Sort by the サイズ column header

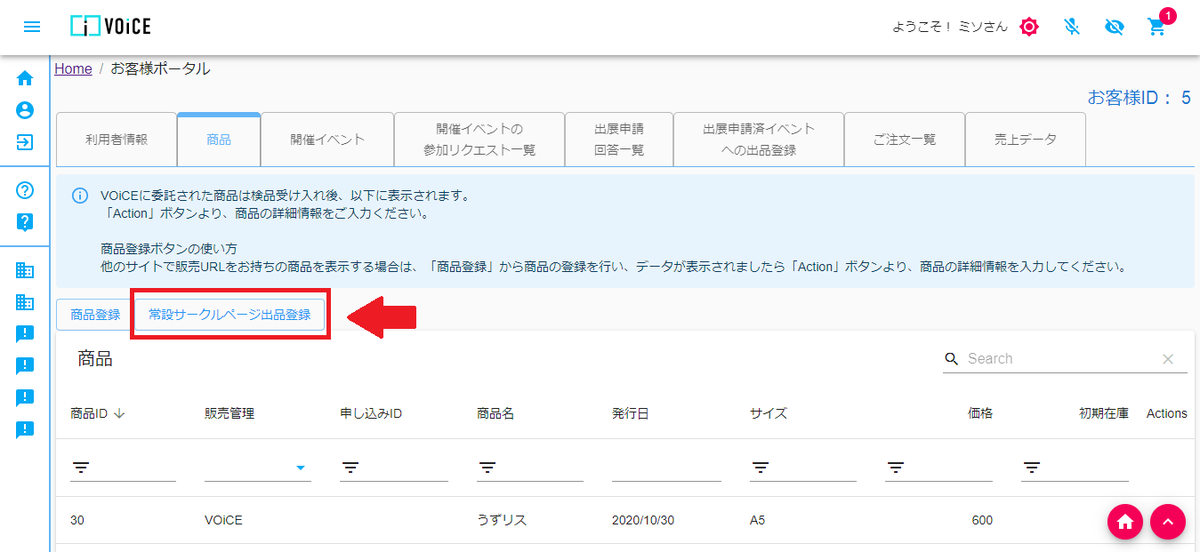coord(768,413)
